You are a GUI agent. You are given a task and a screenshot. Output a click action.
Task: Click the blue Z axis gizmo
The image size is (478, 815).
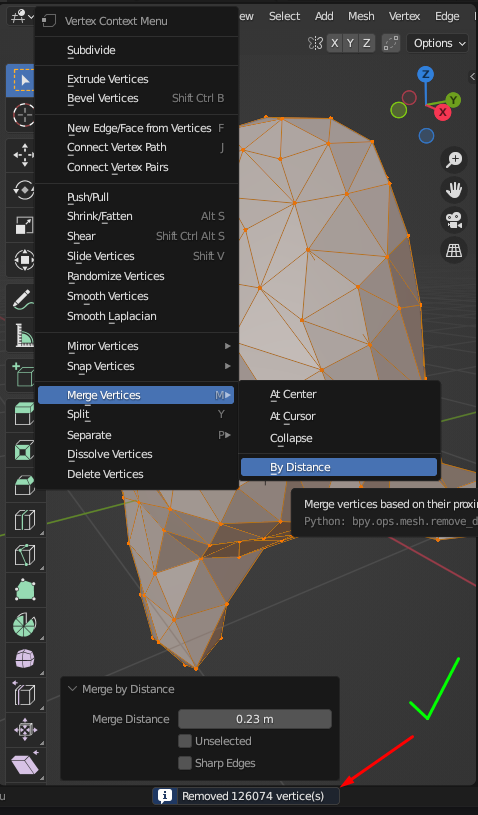click(x=426, y=74)
